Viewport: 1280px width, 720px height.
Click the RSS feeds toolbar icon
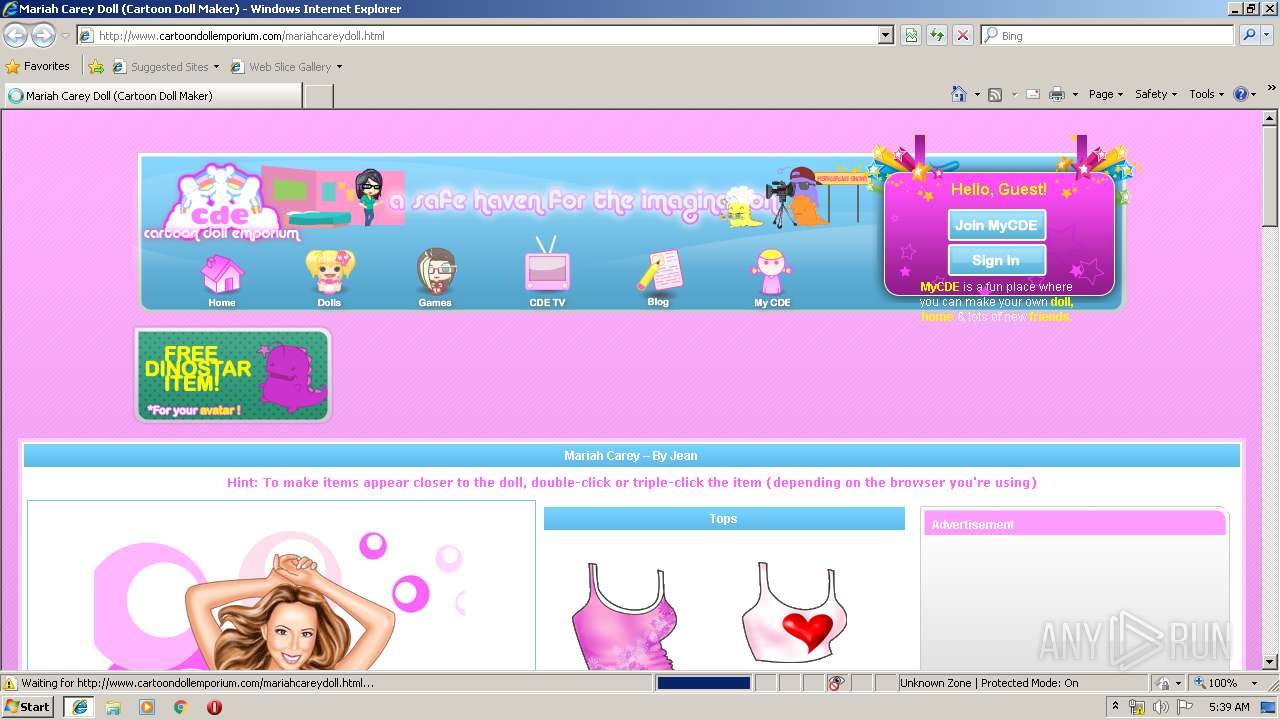click(995, 94)
